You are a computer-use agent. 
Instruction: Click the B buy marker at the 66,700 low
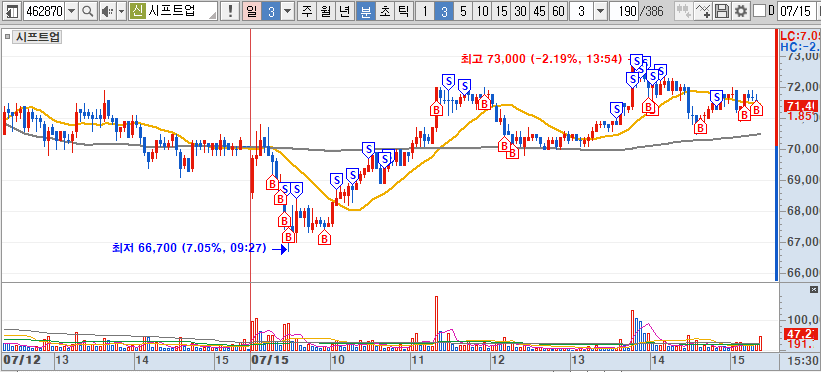tap(289, 236)
